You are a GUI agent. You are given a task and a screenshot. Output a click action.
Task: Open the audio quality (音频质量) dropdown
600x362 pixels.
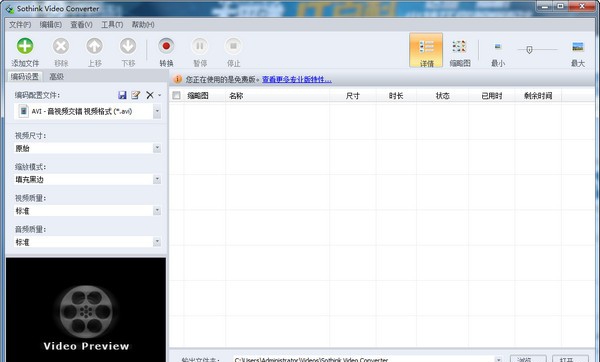(x=157, y=241)
